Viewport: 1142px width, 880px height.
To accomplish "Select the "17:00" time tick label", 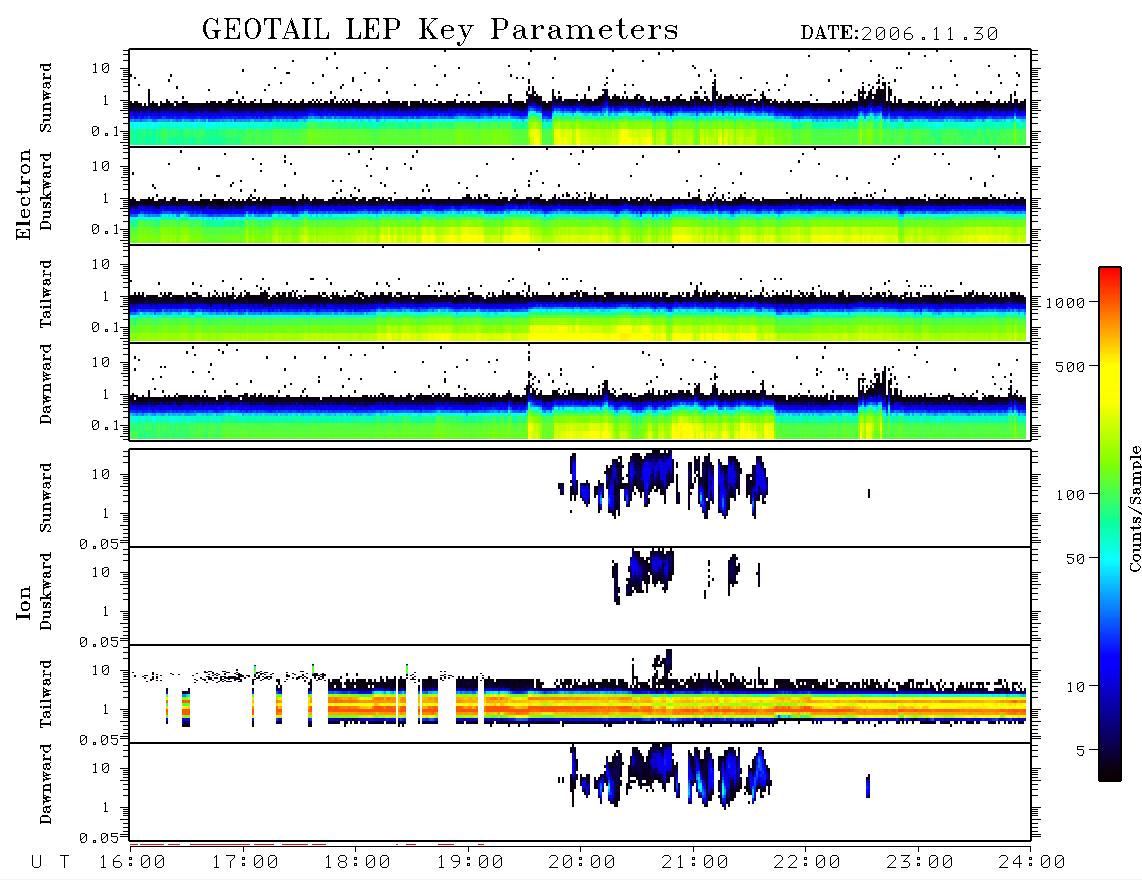I will pyautogui.click(x=245, y=863).
